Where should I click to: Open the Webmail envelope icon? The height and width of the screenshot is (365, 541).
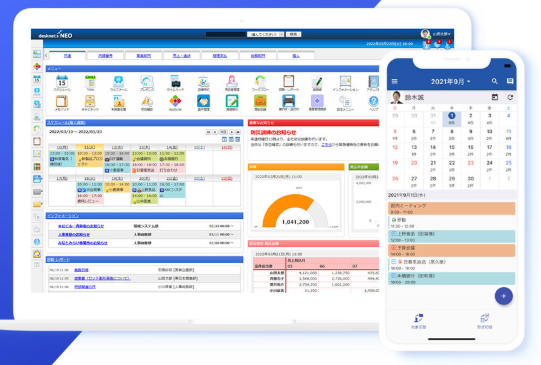118,82
